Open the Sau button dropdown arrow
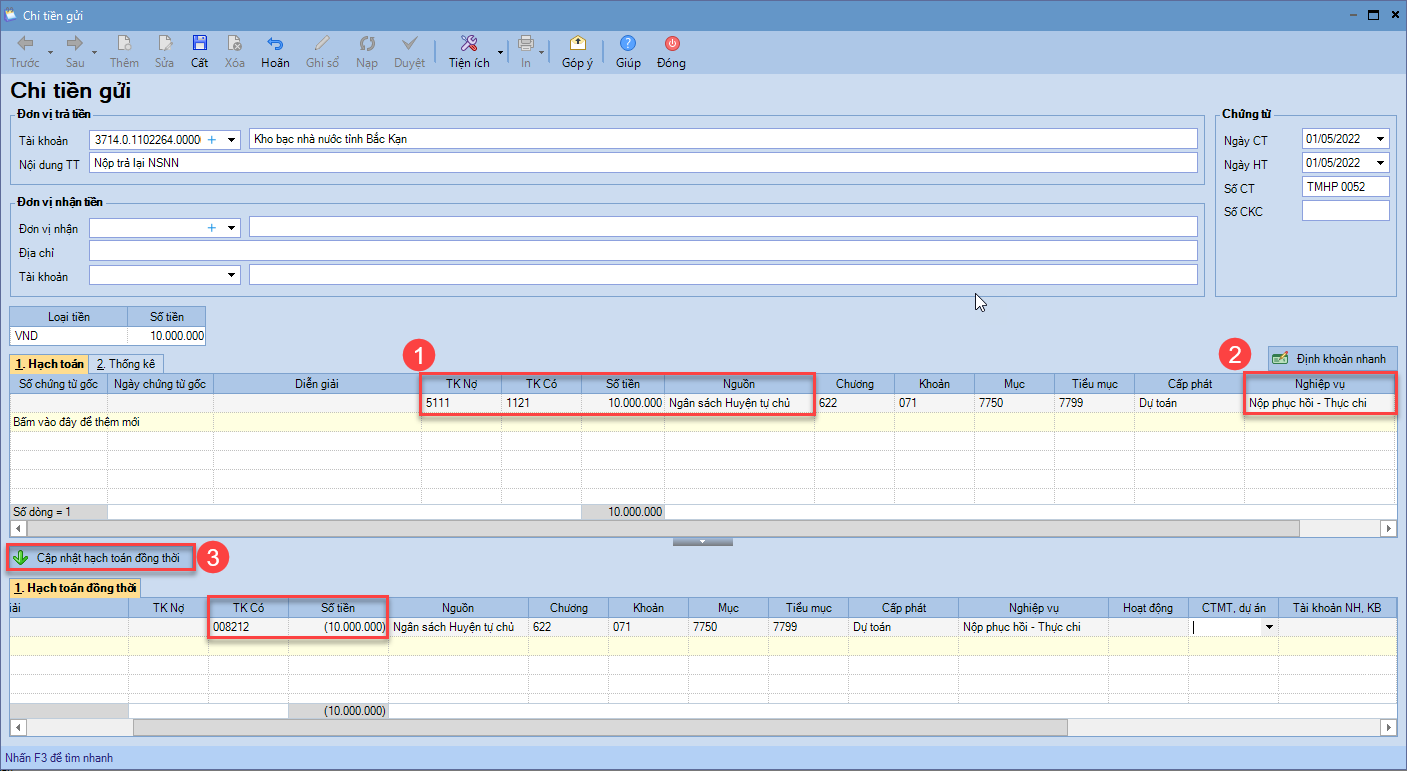1407x771 pixels. point(95,51)
